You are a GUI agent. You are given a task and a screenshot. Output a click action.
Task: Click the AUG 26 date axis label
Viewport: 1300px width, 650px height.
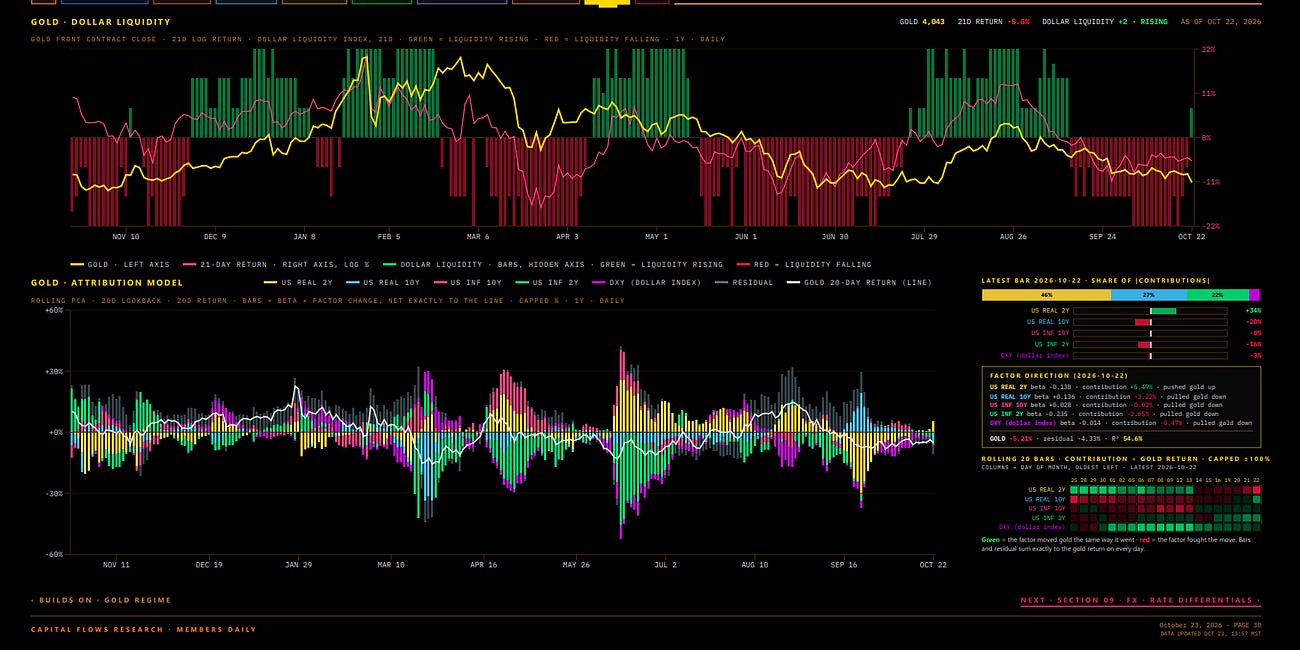[1013, 237]
